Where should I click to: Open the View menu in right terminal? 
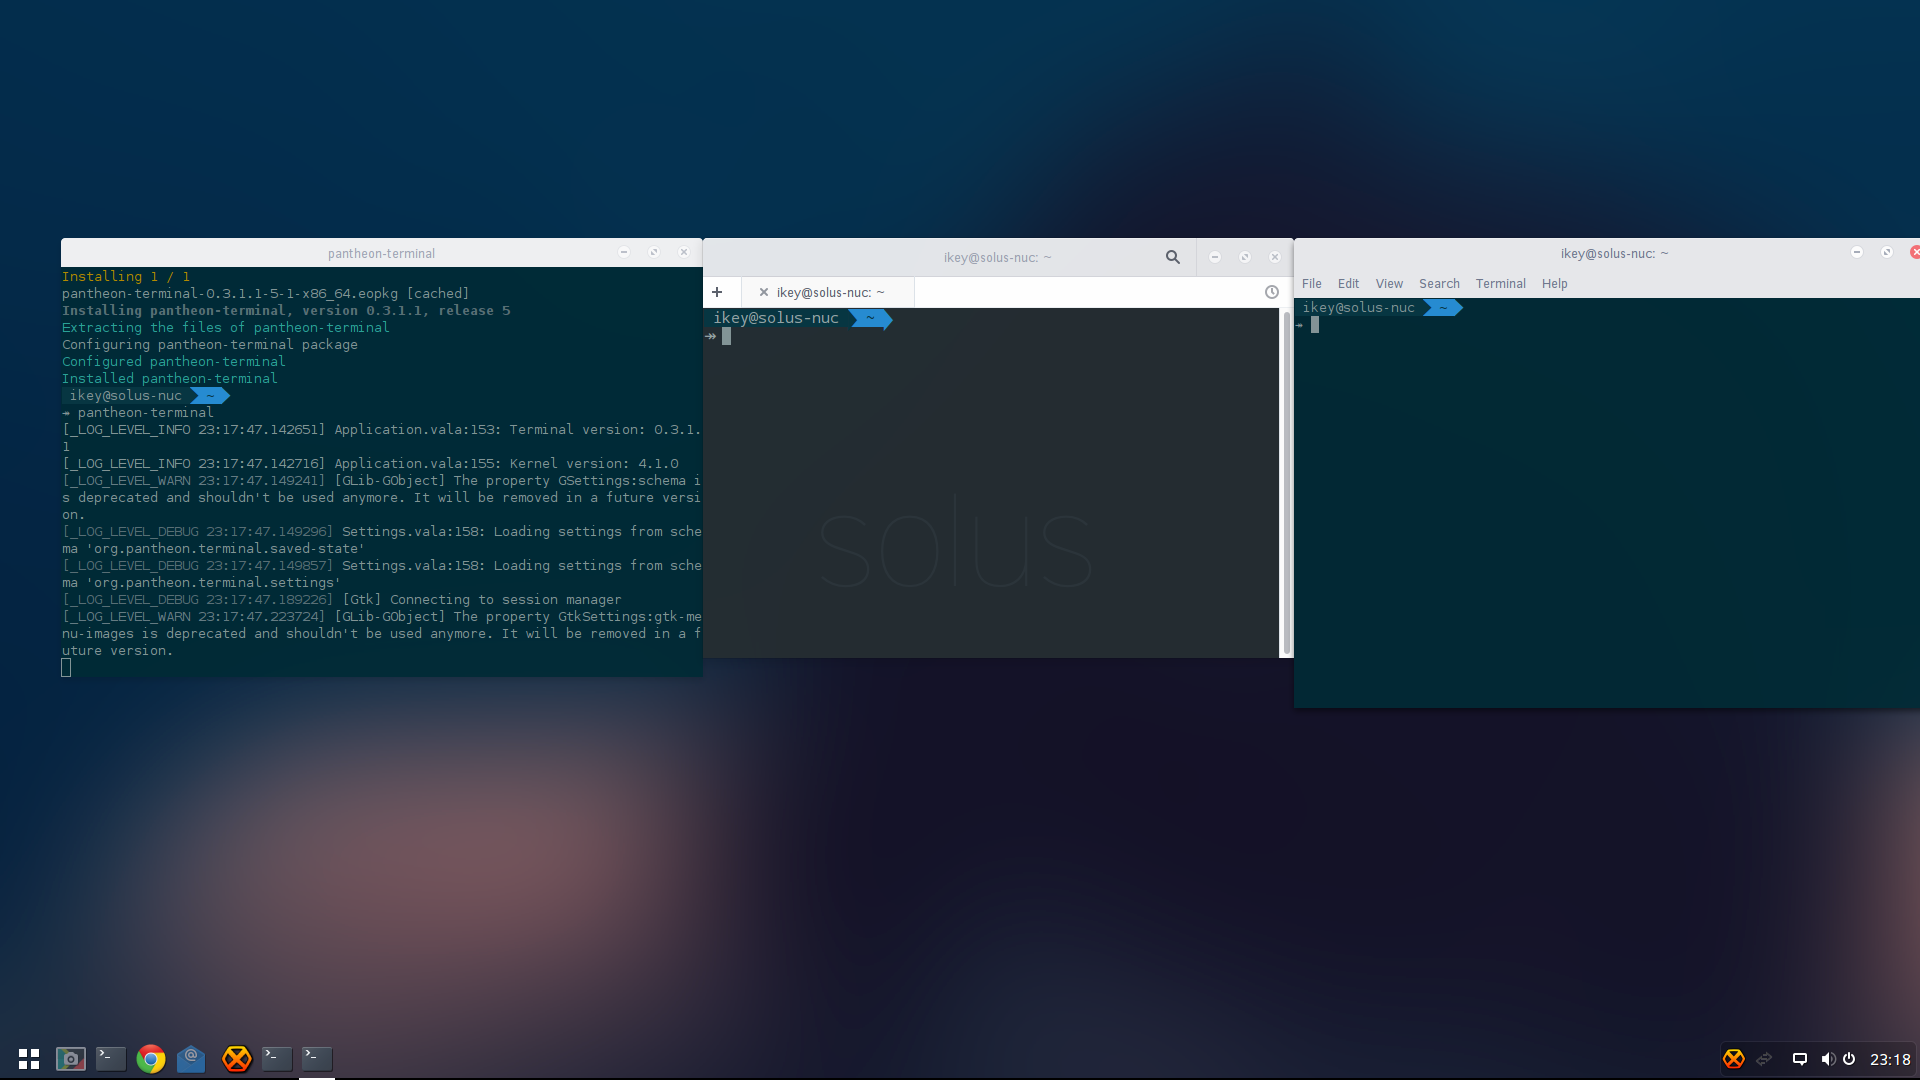pyautogui.click(x=1389, y=284)
